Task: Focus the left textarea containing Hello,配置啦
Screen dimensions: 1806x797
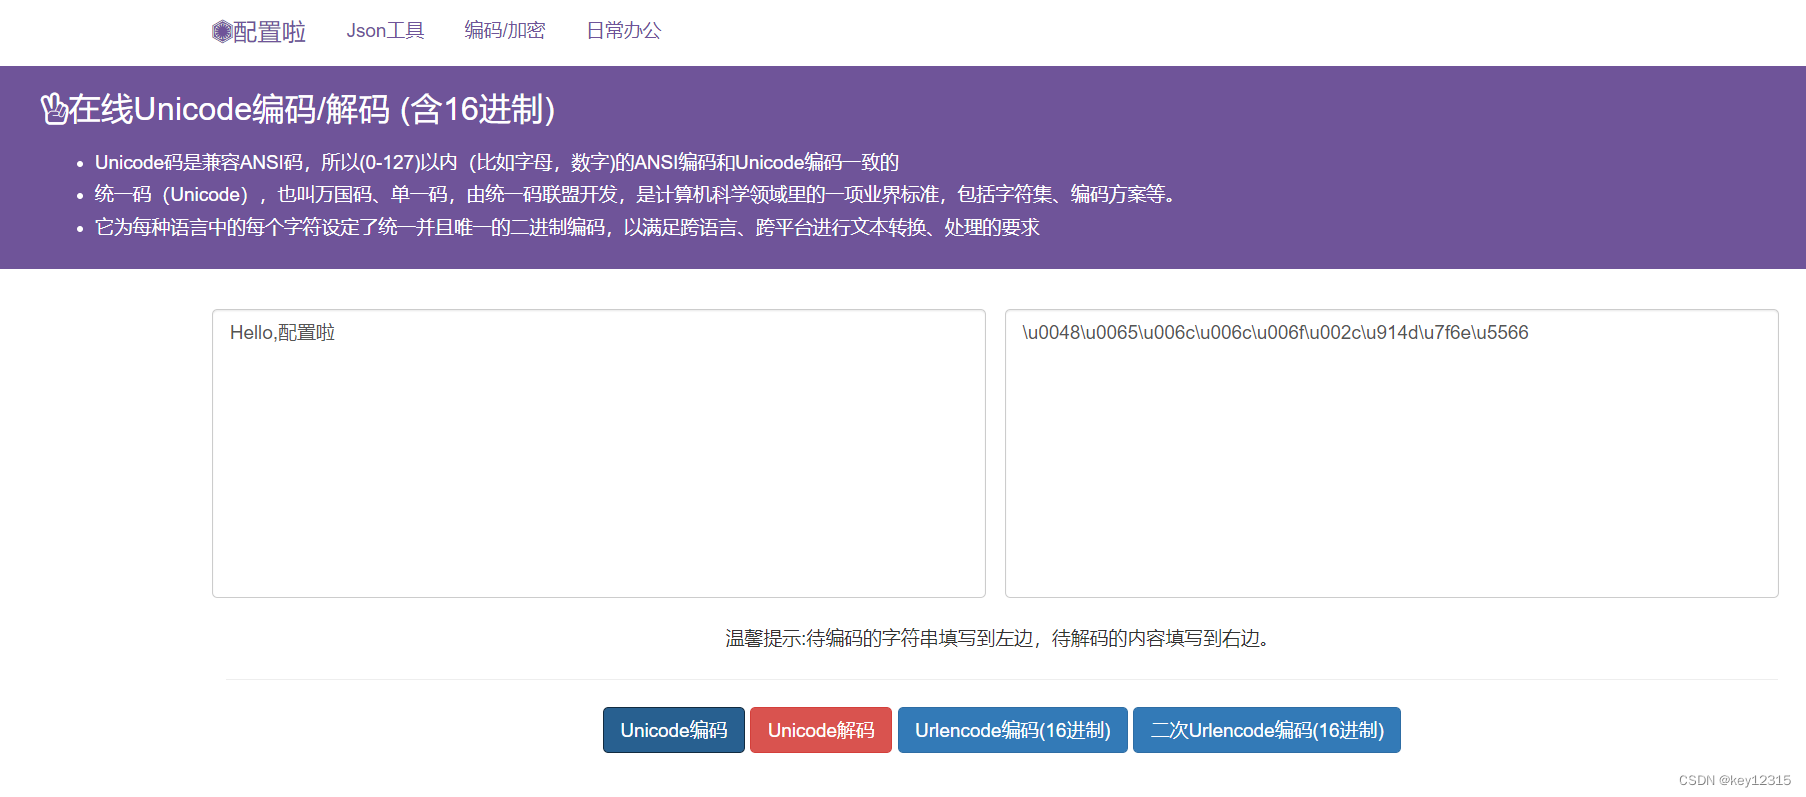Action: [599, 453]
